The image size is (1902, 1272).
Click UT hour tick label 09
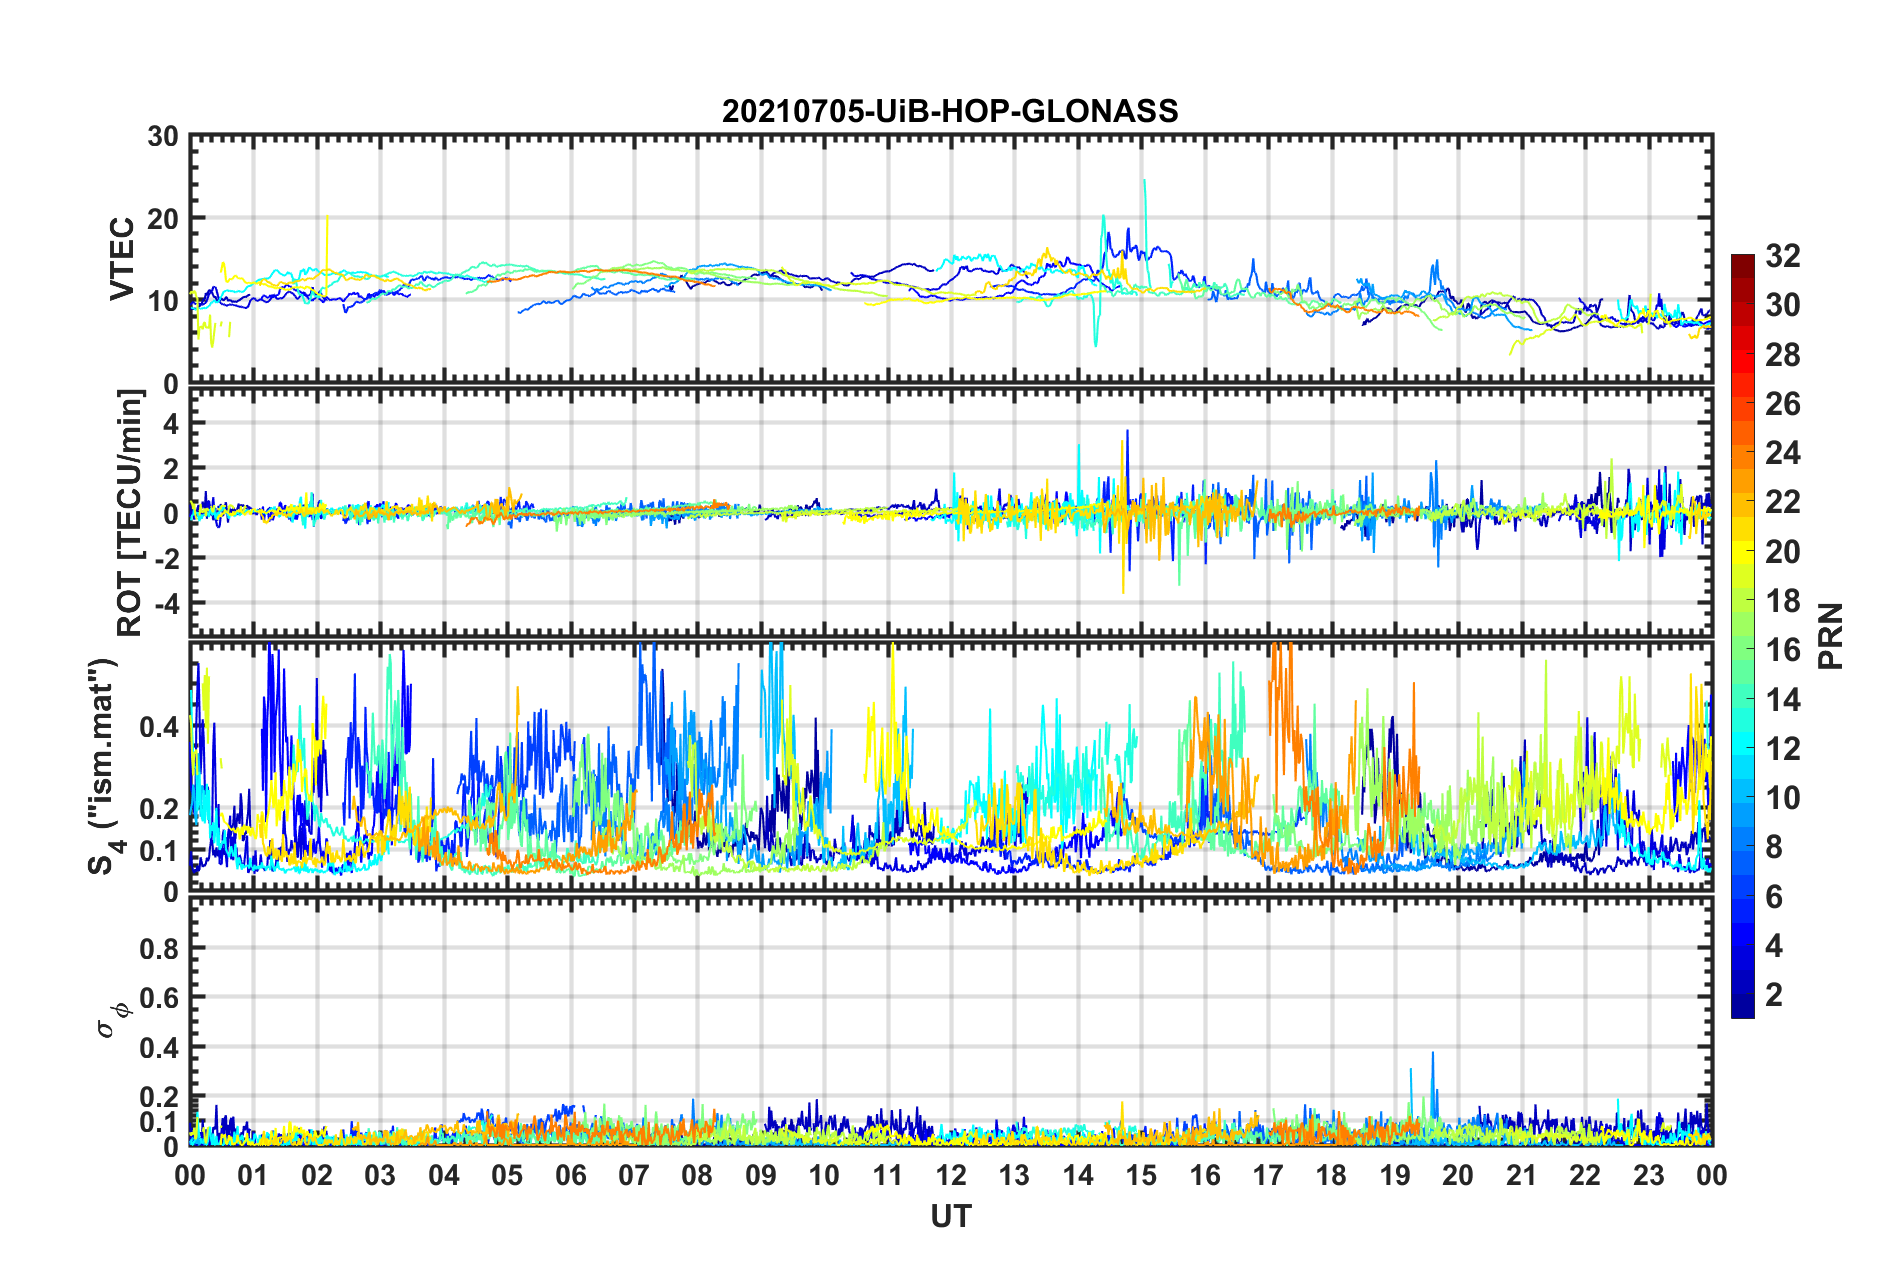(761, 1175)
